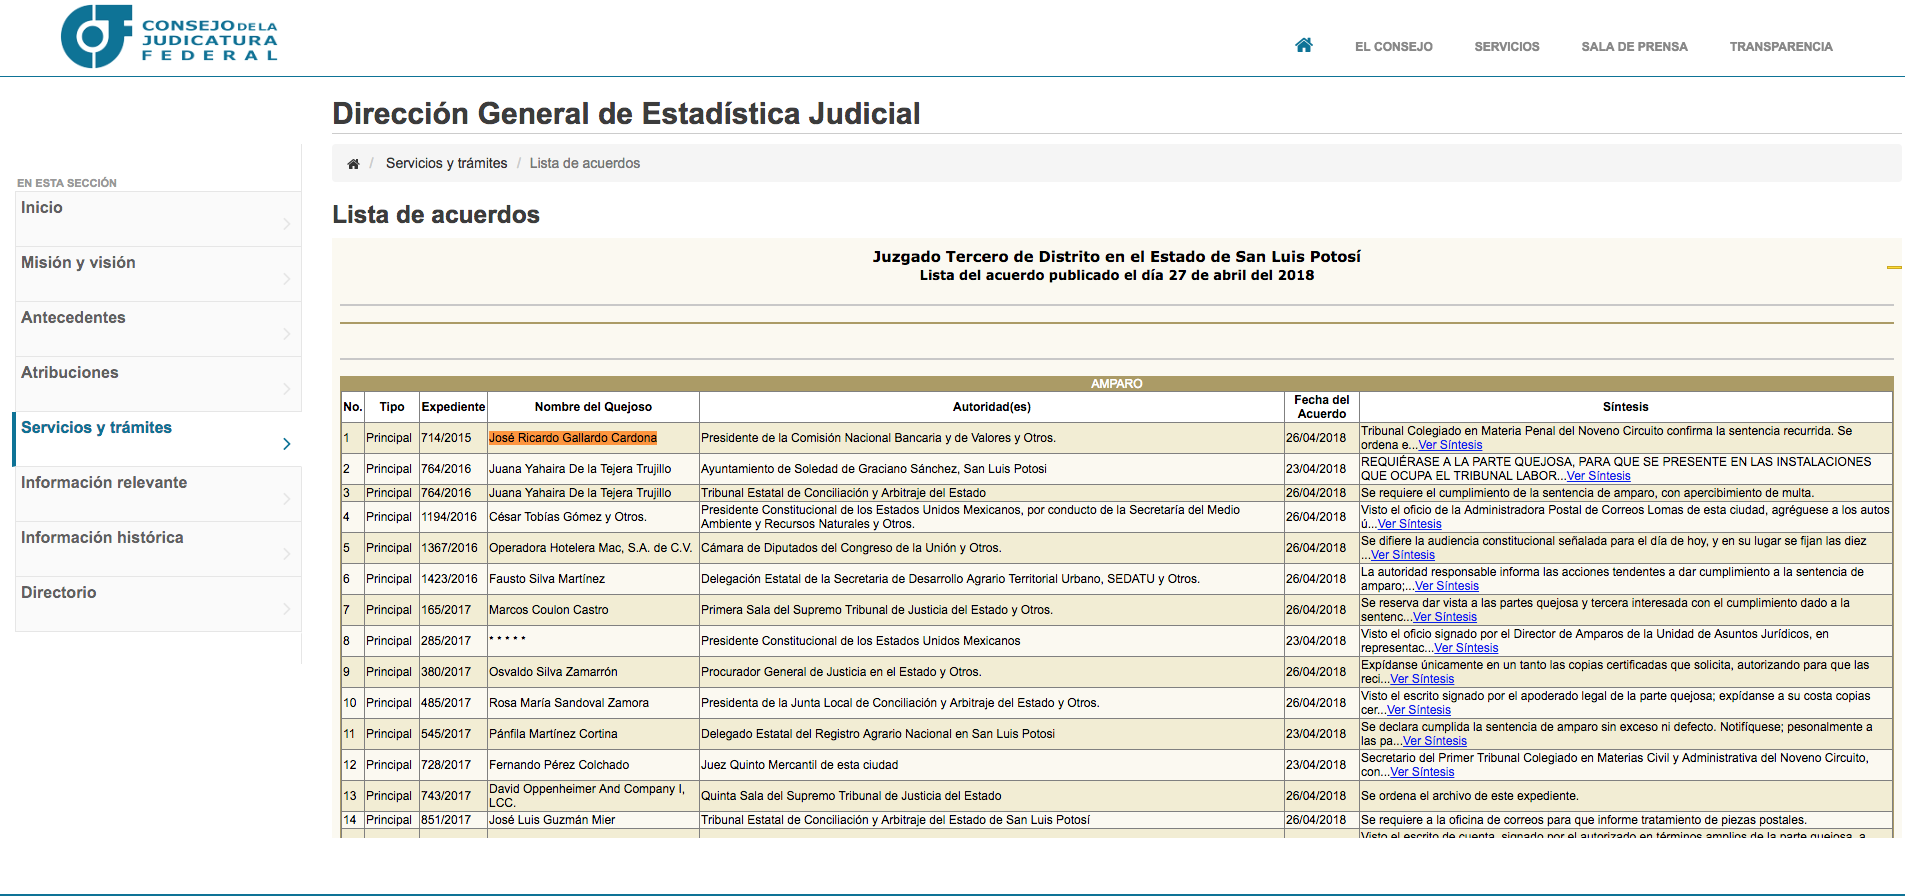Click the Fecha del Acuerdo column header

click(1321, 407)
